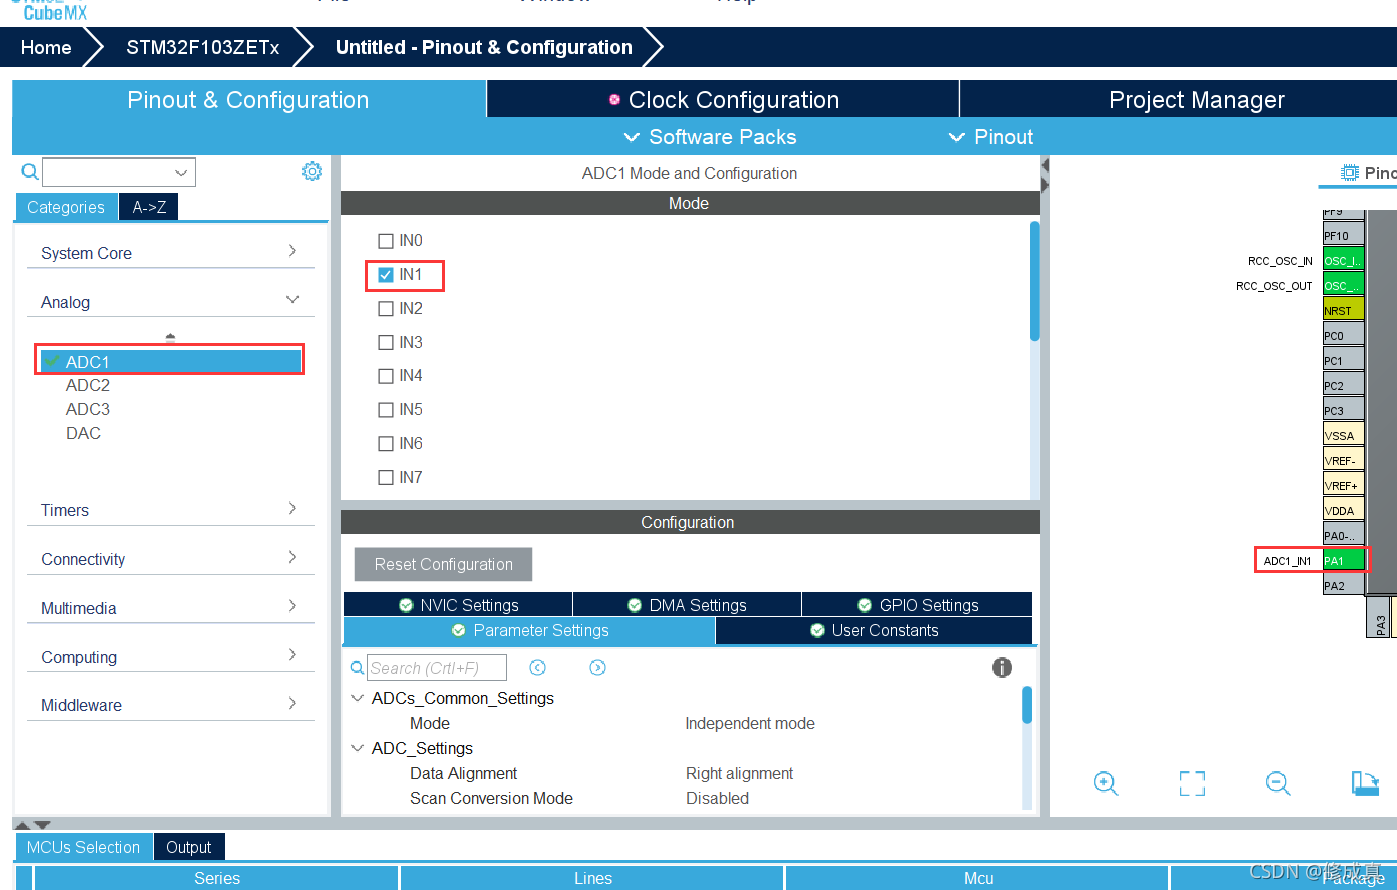
Task: Open the peripheral search dropdown
Action: coord(181,173)
